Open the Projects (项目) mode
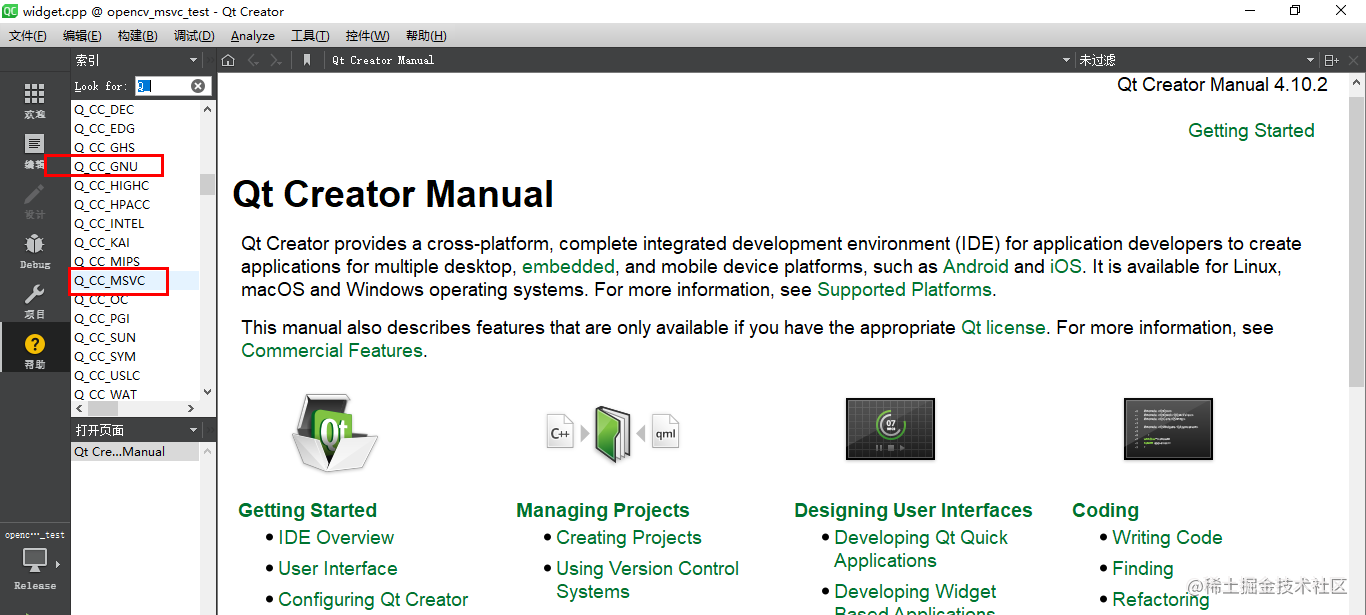 coord(35,300)
